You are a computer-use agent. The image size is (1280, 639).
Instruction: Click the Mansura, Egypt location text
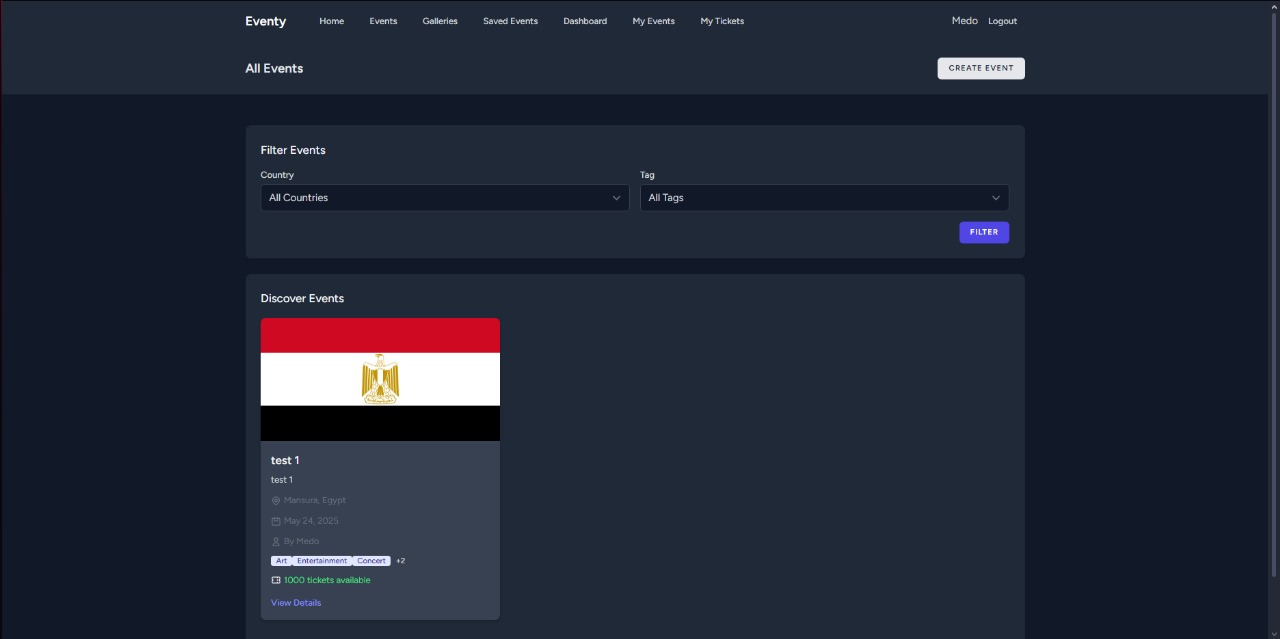coord(315,501)
